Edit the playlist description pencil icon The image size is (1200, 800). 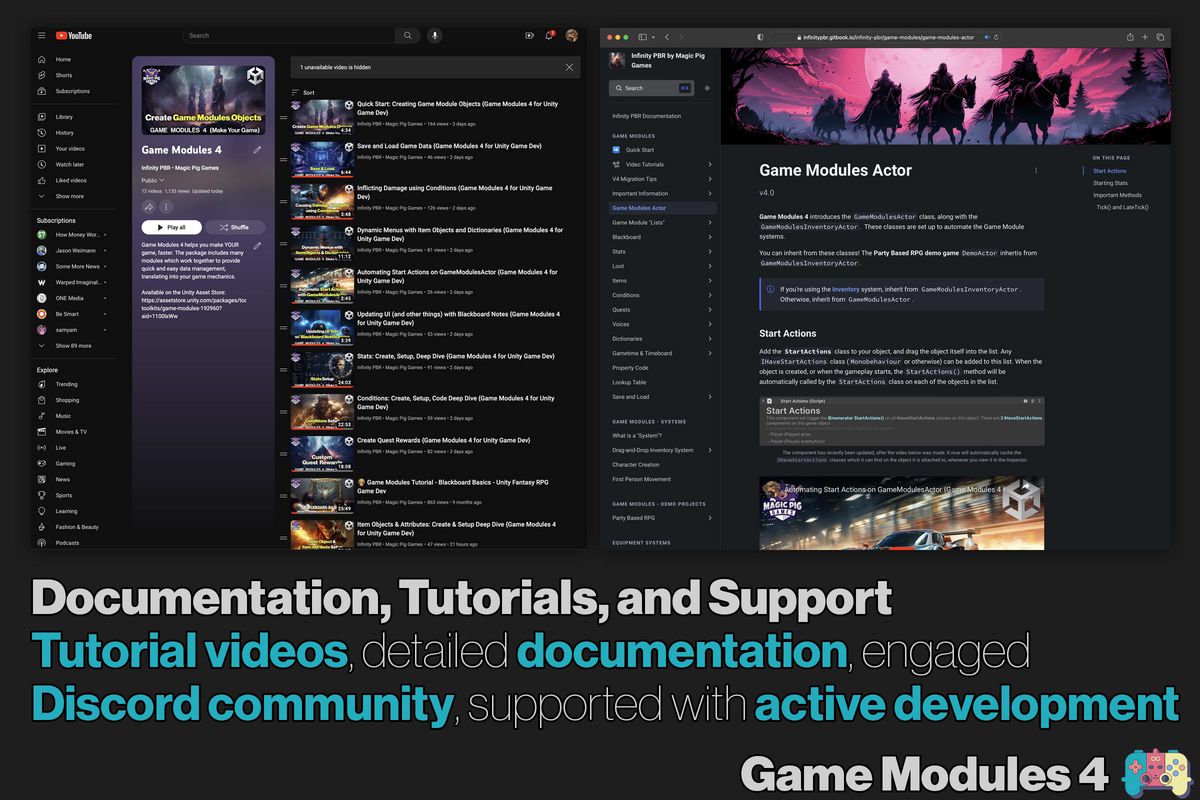(x=257, y=245)
